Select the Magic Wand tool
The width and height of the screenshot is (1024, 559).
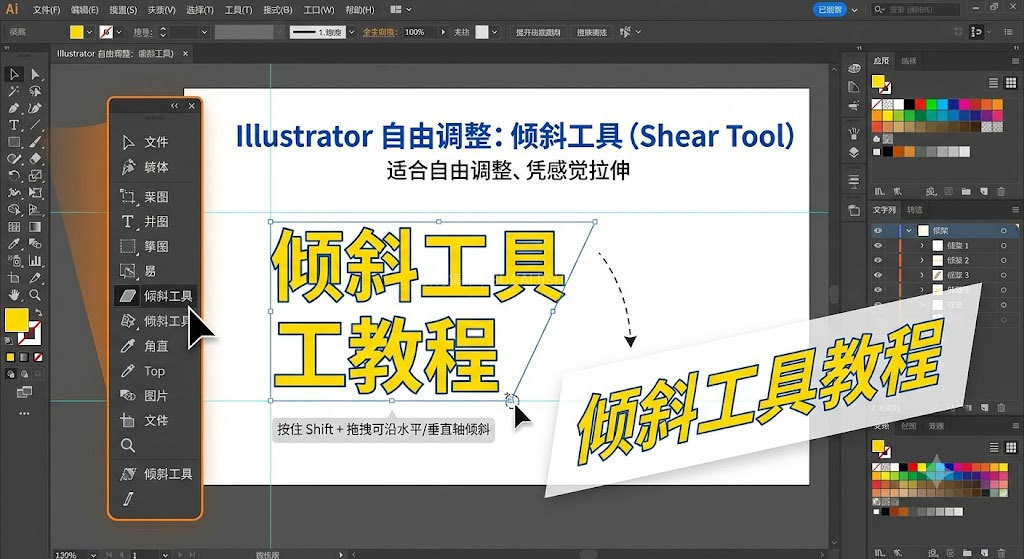tap(14, 91)
